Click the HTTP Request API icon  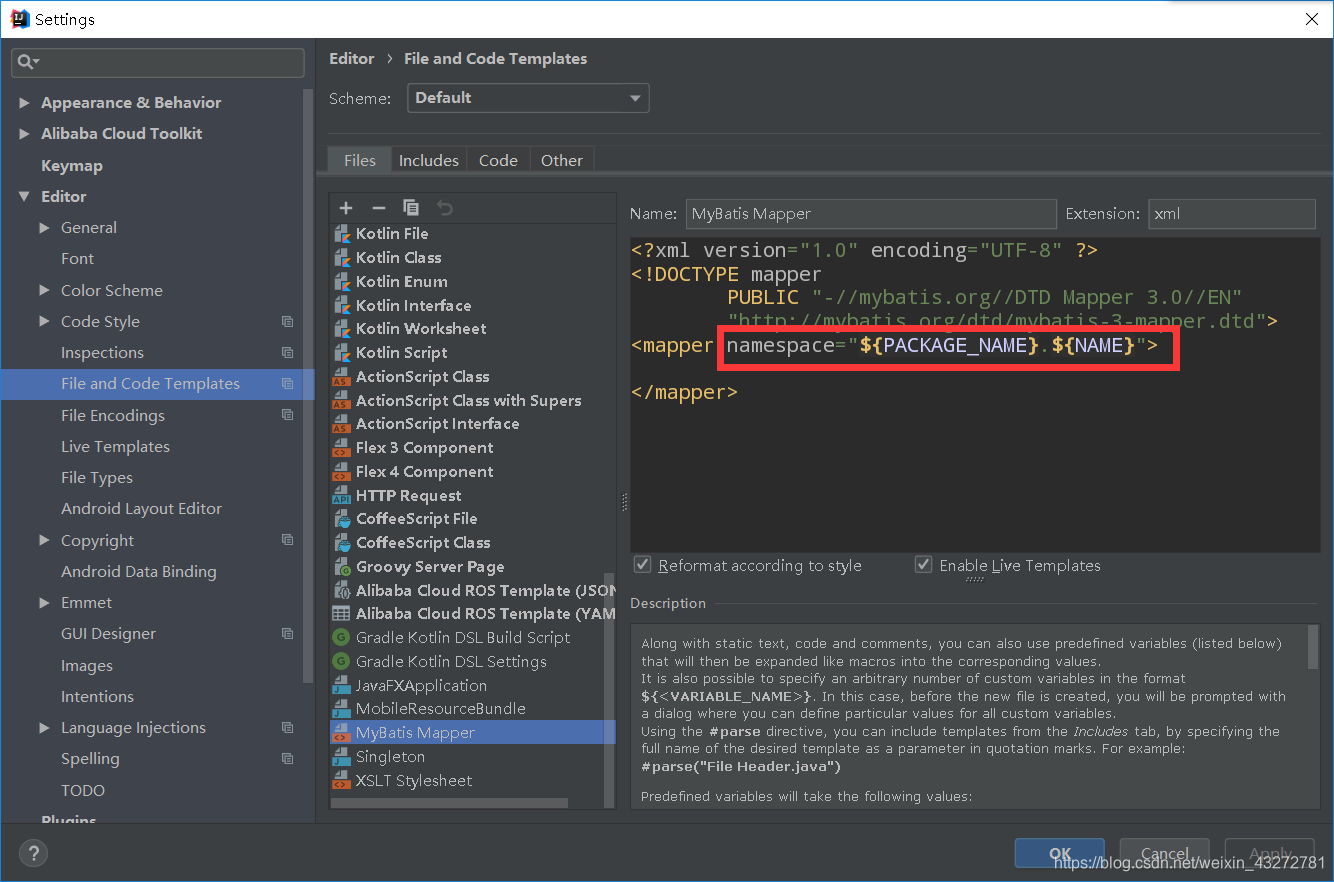(341, 496)
